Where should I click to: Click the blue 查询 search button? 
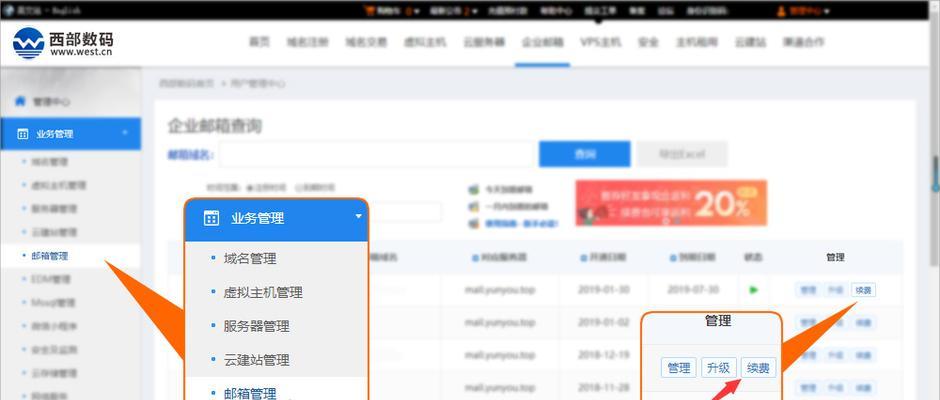585,154
